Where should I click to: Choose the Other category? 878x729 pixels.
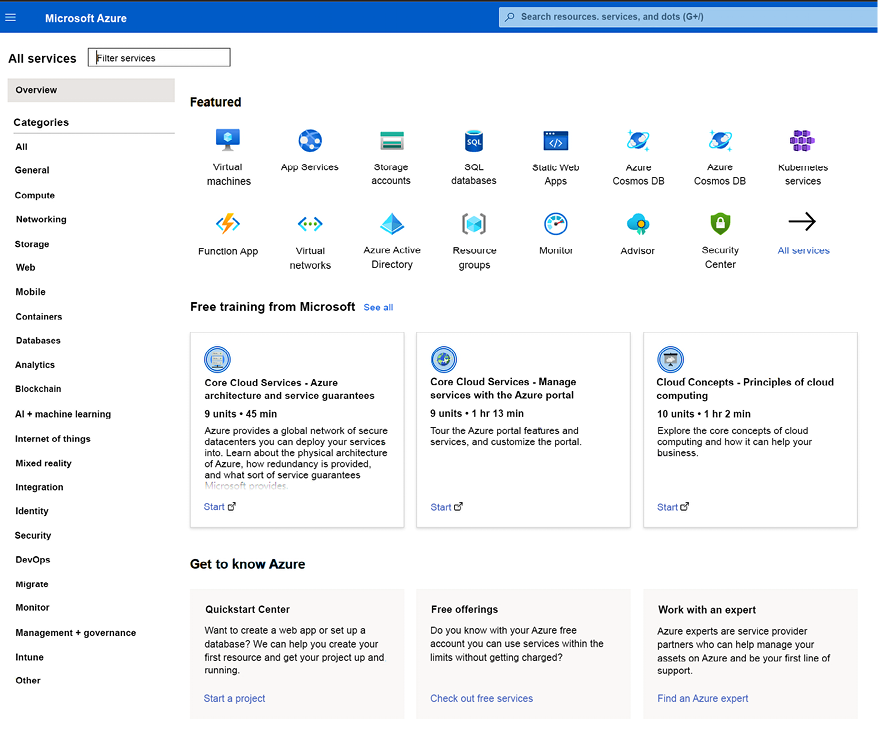point(28,680)
